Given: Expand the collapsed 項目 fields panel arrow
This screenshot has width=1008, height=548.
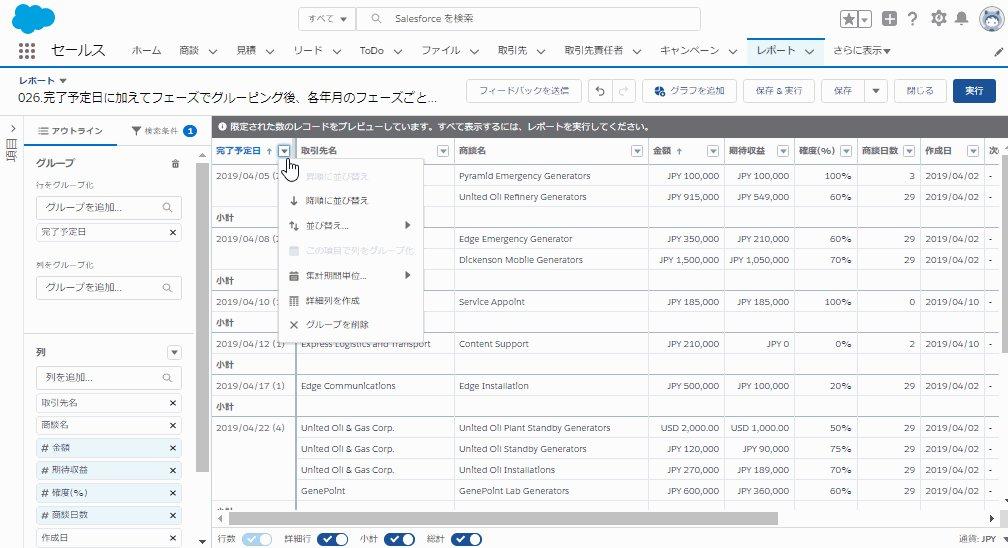Looking at the screenshot, I should tap(12, 129).
